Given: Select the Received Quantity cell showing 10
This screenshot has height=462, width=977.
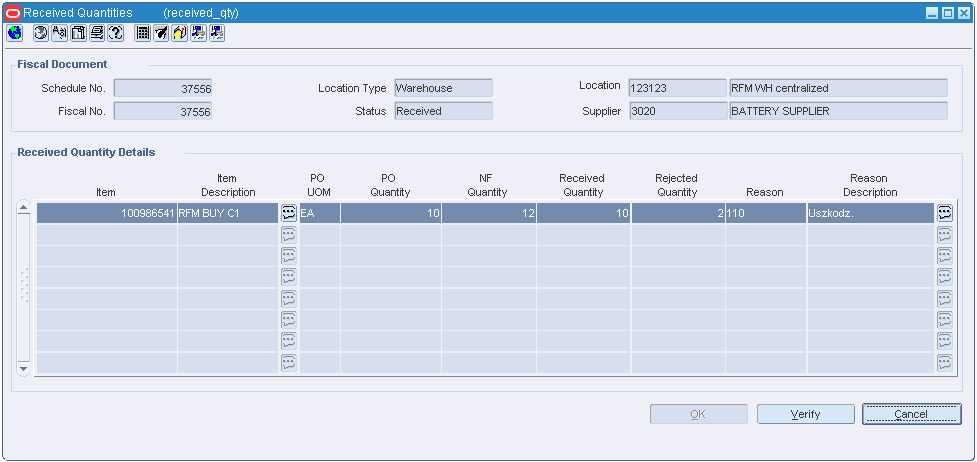Looking at the screenshot, I should tap(583, 213).
